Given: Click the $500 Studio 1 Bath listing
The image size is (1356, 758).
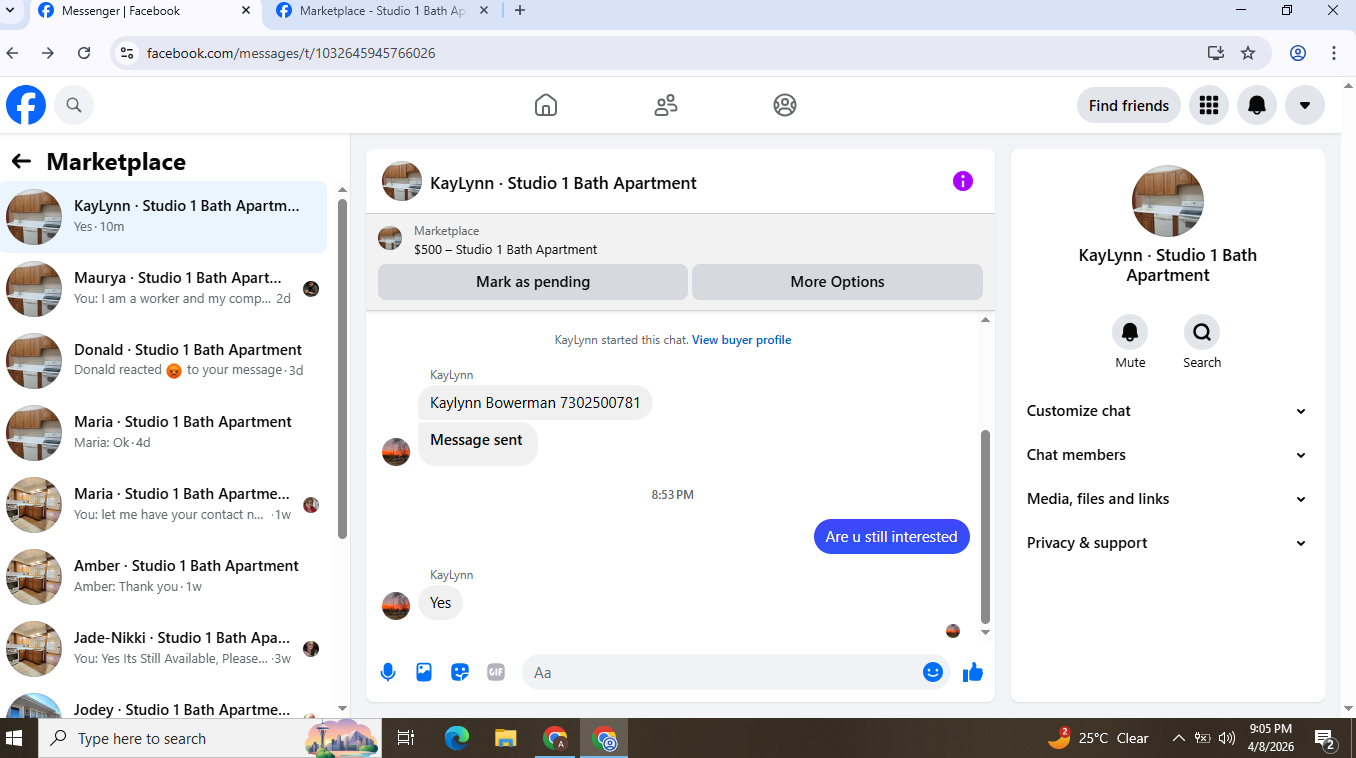Looking at the screenshot, I should [x=505, y=250].
